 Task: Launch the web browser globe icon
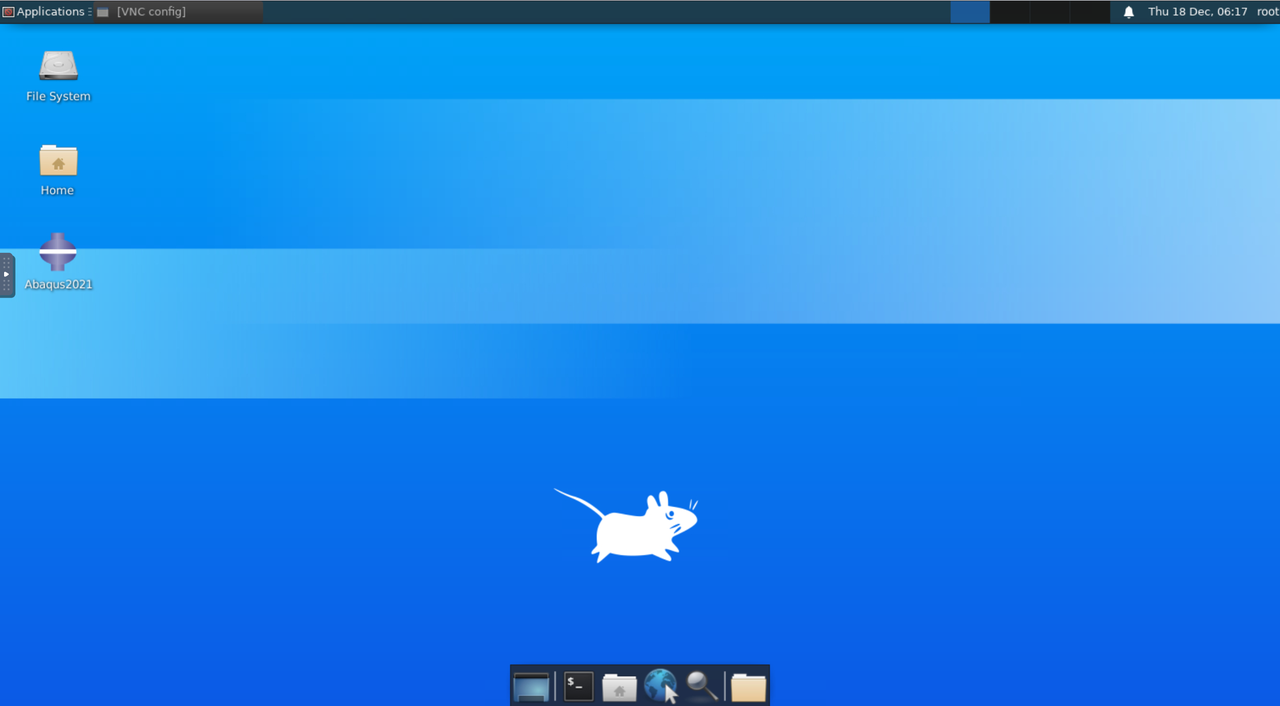[660, 686]
